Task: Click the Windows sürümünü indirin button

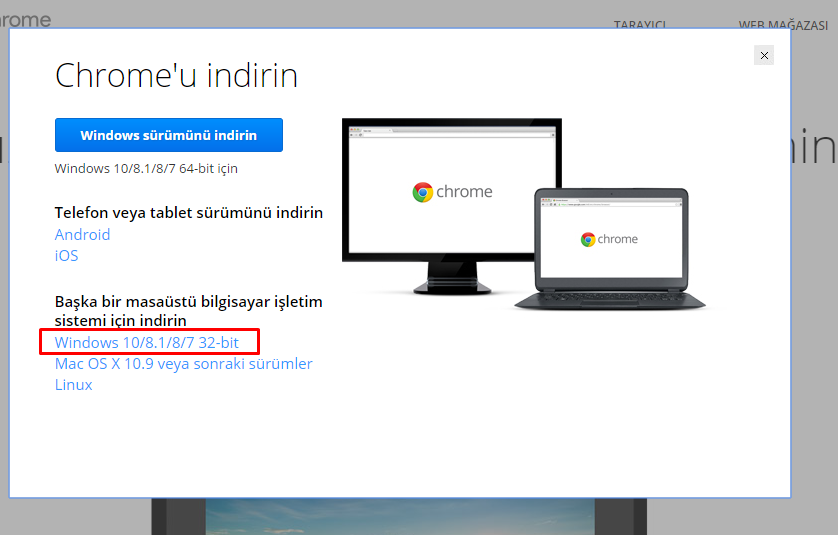Action: [x=169, y=135]
